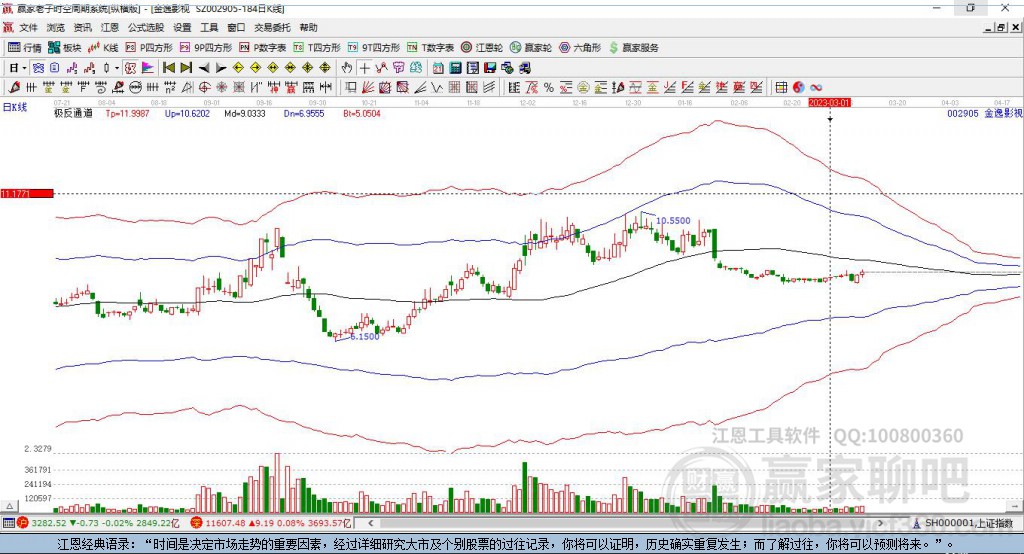Jump to last bar icon

[186, 68]
